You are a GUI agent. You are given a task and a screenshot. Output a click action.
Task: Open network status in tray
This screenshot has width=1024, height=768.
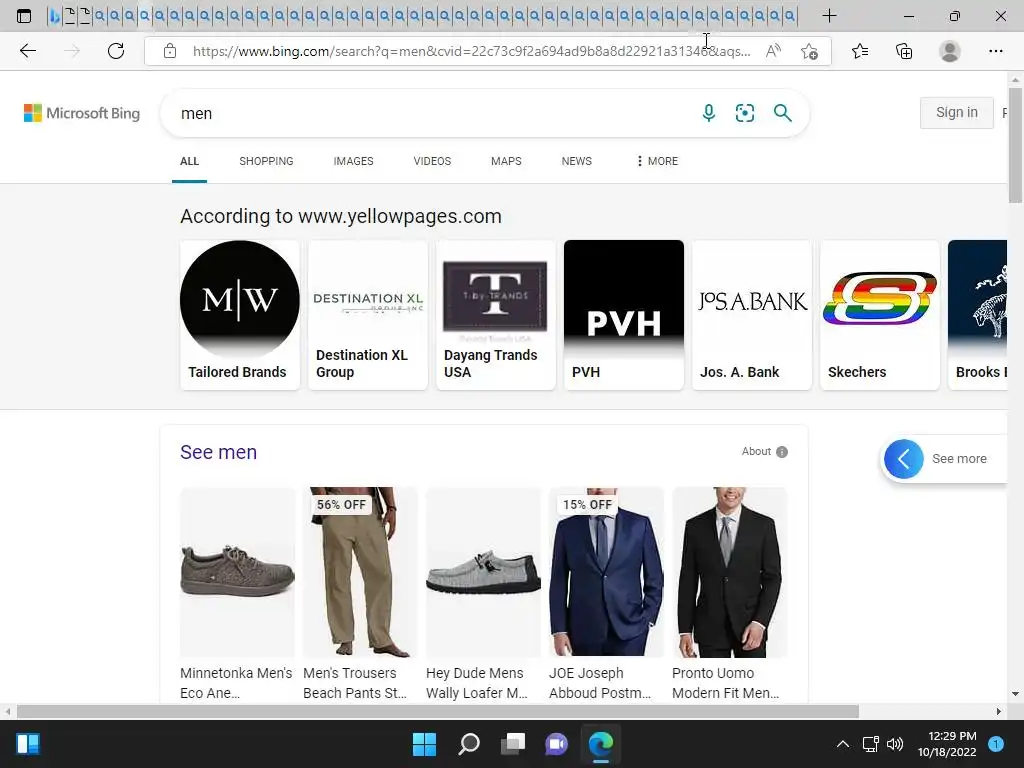(x=871, y=744)
